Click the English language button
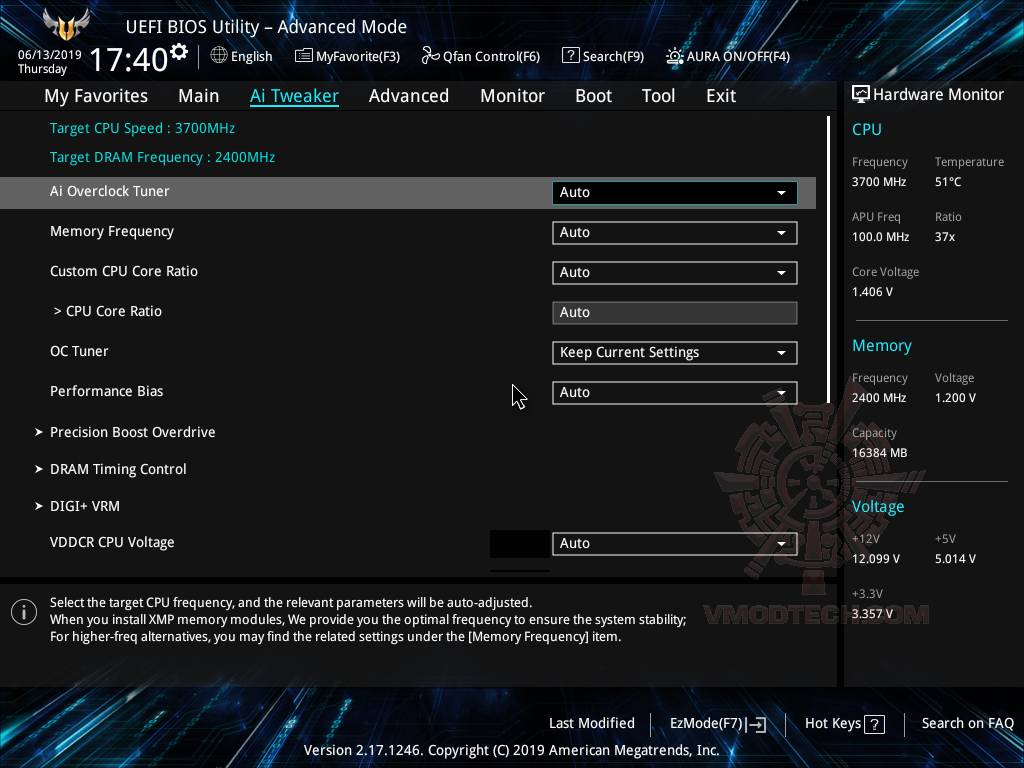Screen dimensions: 1024x768 [242, 56]
